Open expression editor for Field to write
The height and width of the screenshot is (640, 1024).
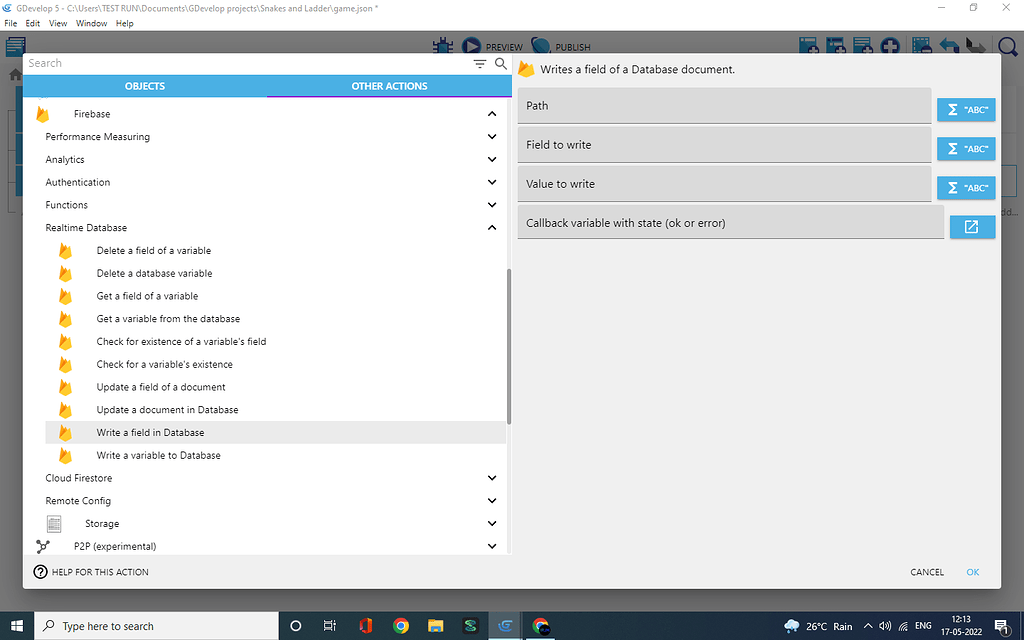tap(966, 149)
